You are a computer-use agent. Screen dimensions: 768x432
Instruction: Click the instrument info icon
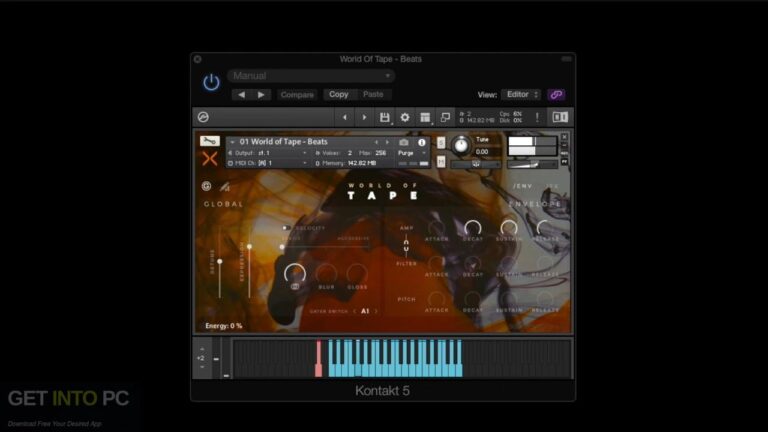point(422,143)
